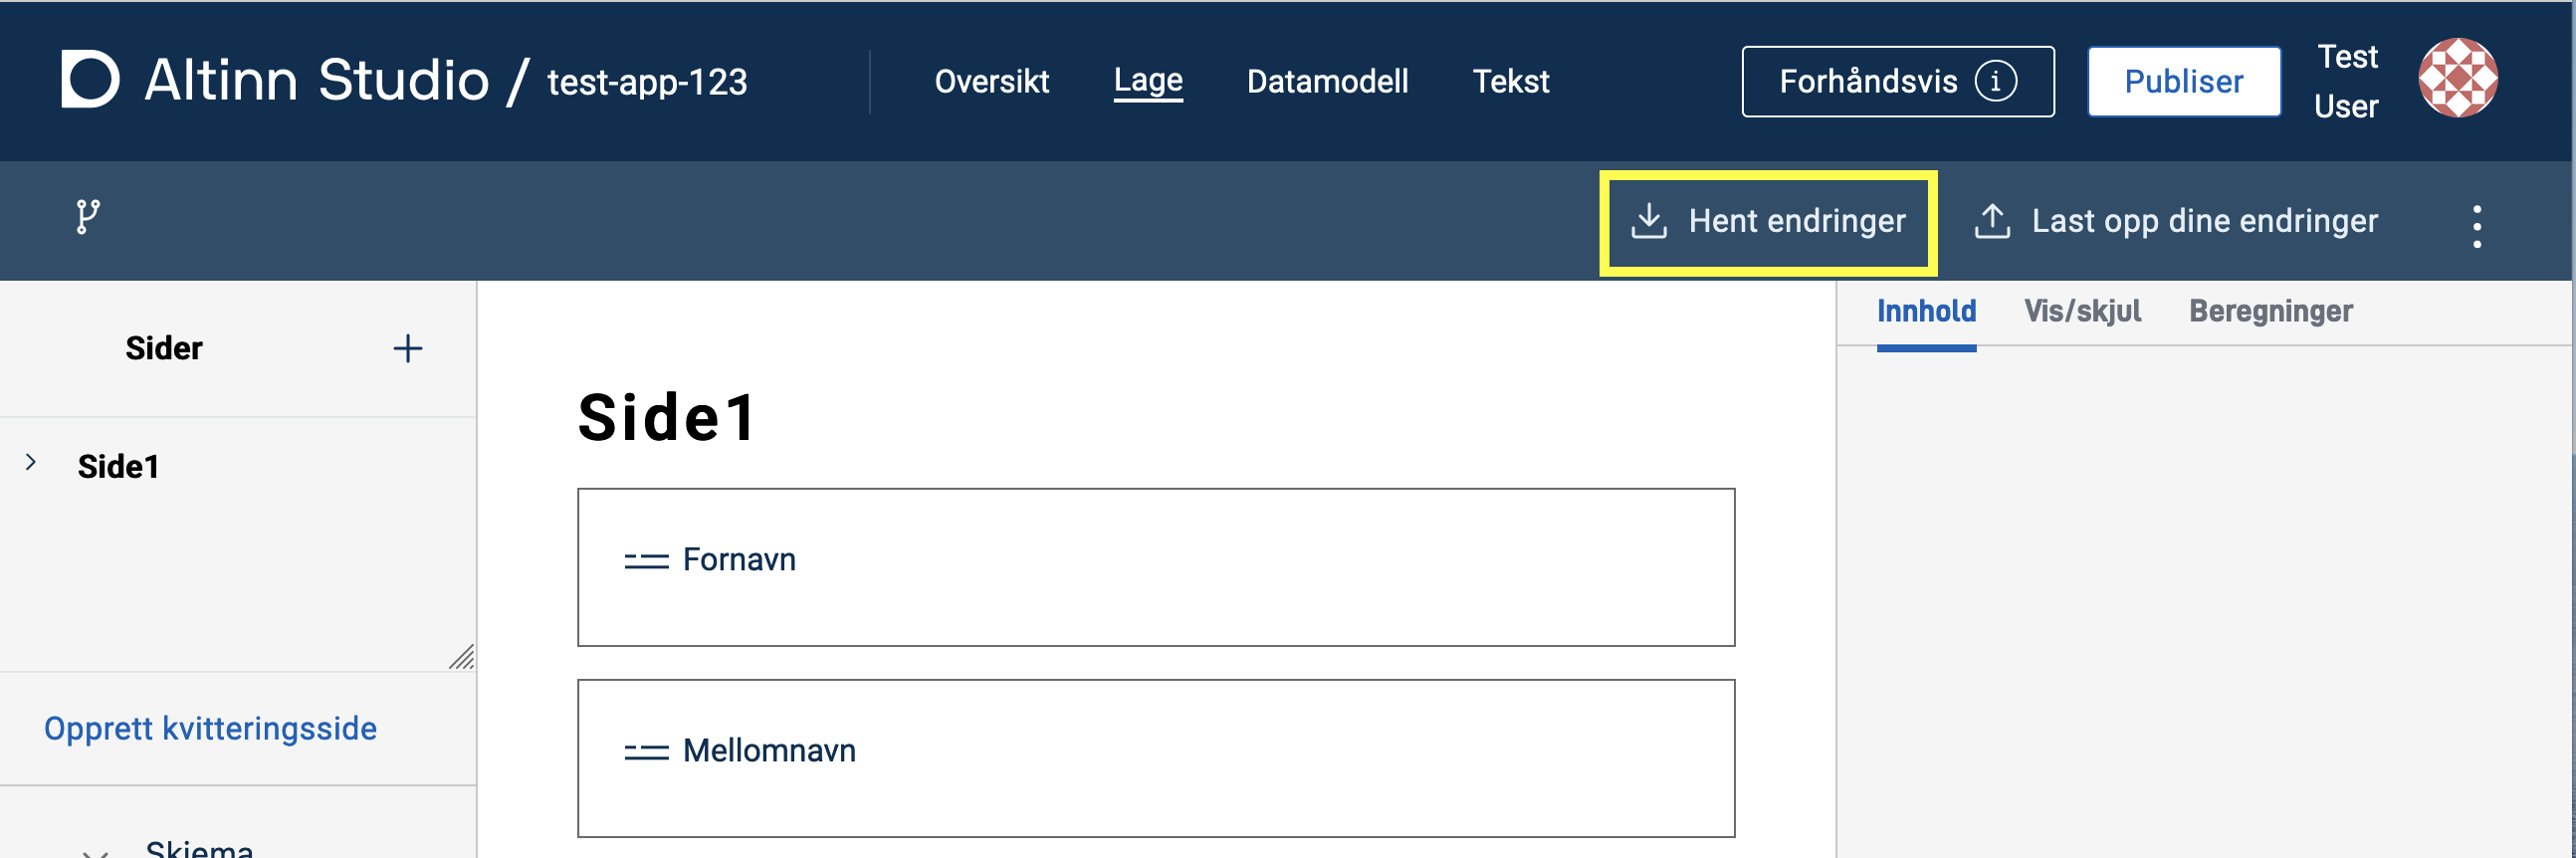This screenshot has width=2576, height=858.
Task: Open Opprett kvitteringsside link
Action: coord(210,728)
